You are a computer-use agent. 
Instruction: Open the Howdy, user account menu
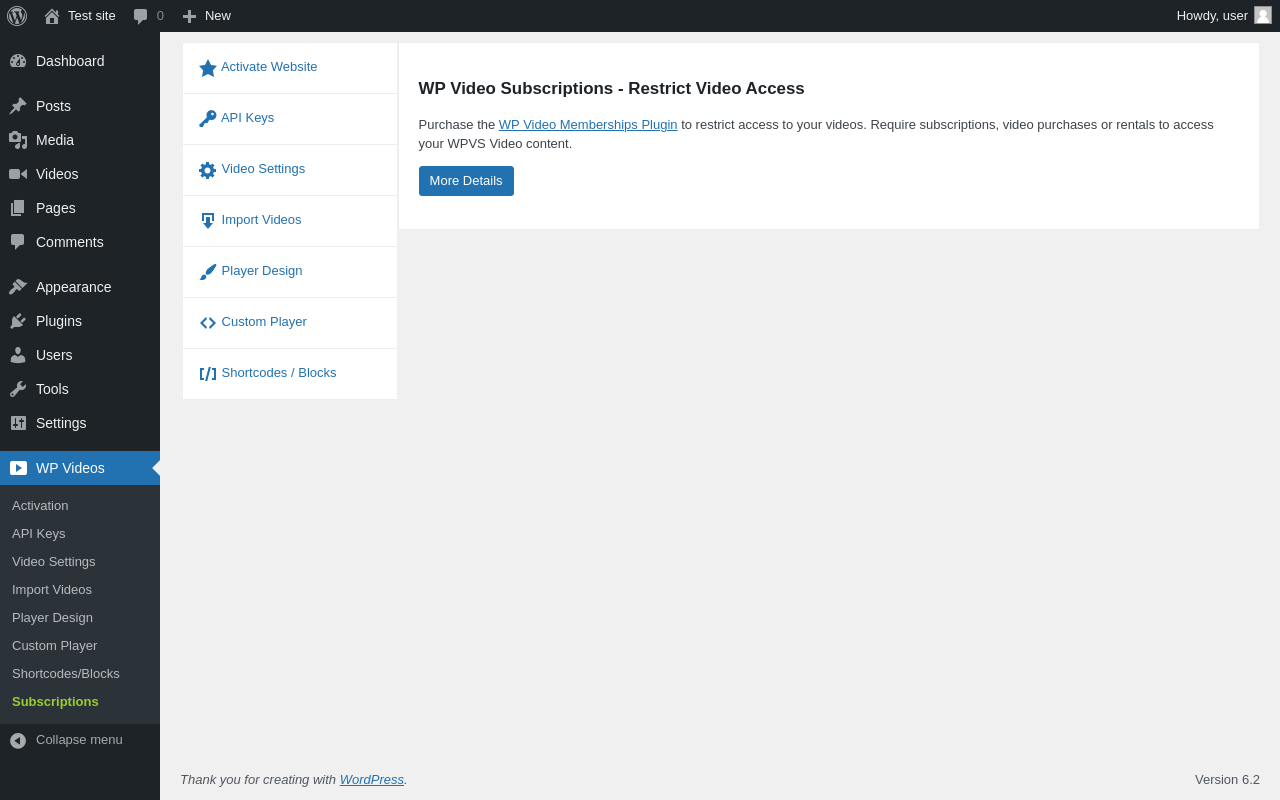pyautogui.click(x=1224, y=16)
